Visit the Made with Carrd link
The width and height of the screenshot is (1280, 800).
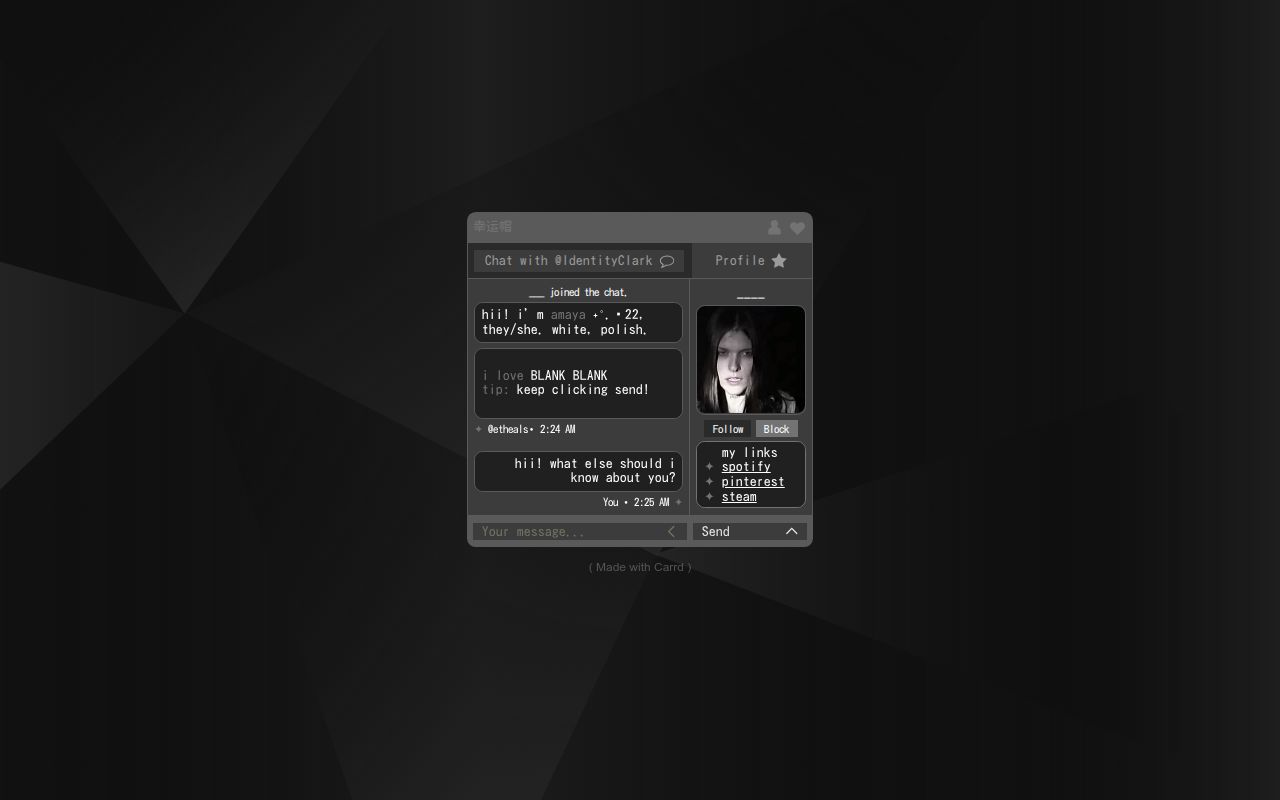click(x=640, y=567)
